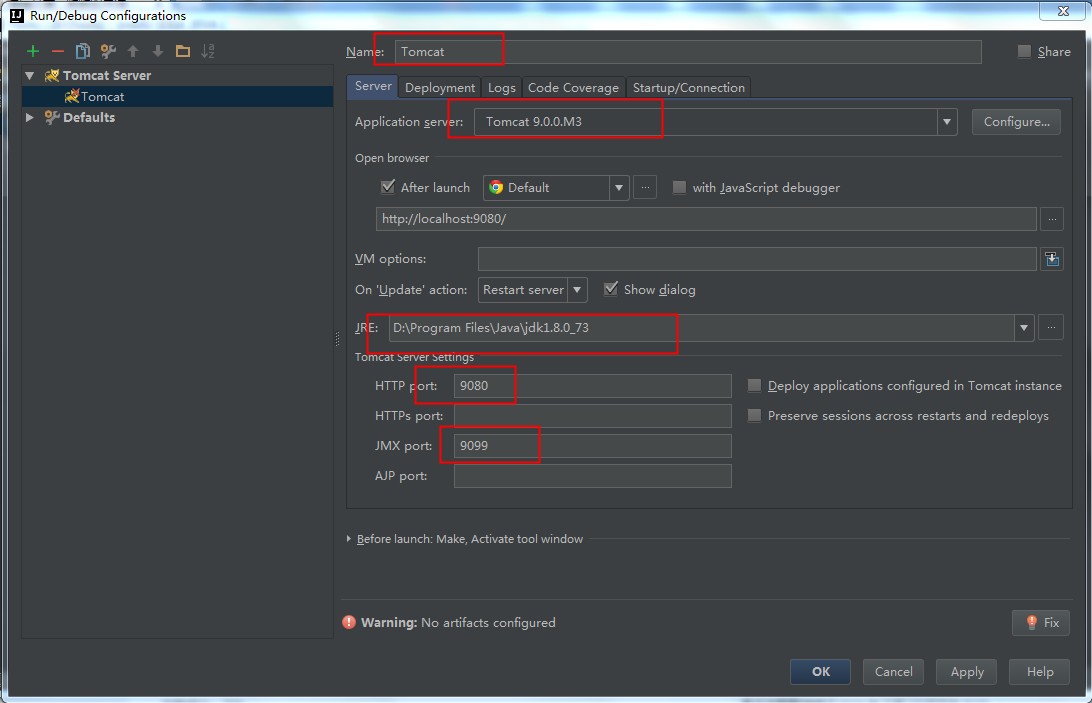The height and width of the screenshot is (703, 1092).
Task: Open the Logs tab
Action: tap(501, 88)
